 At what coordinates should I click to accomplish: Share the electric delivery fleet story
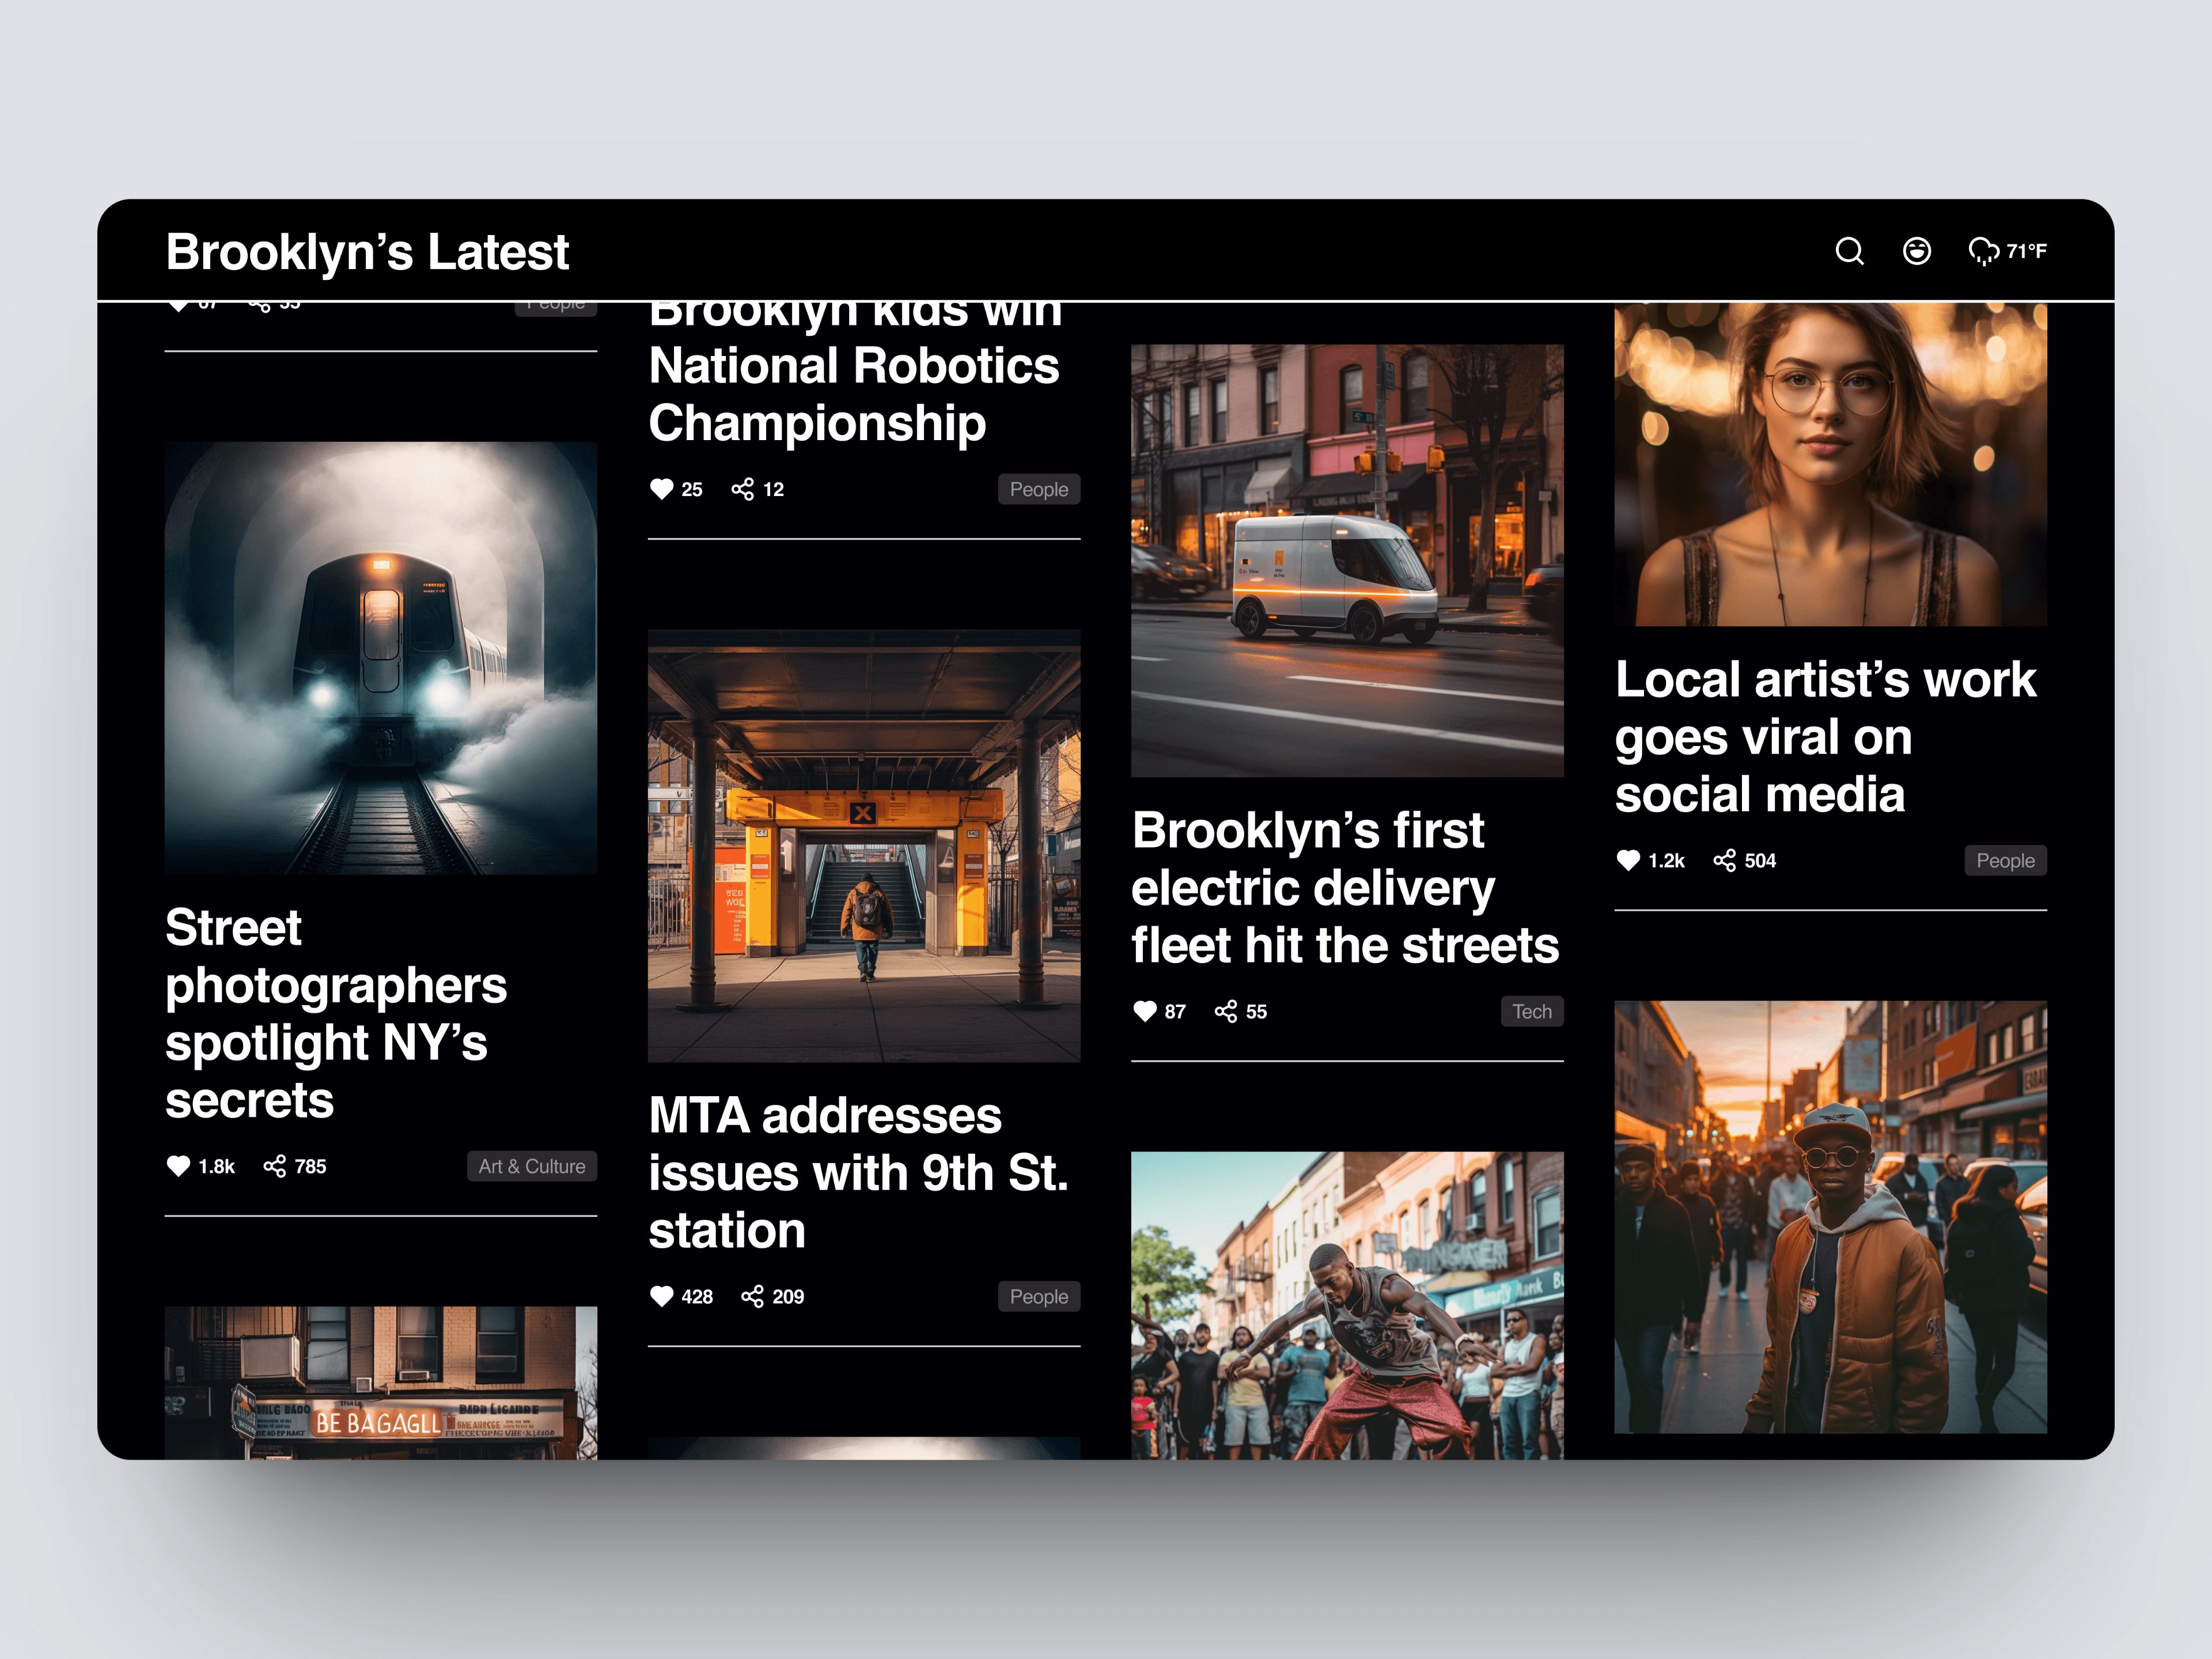(x=1225, y=1011)
